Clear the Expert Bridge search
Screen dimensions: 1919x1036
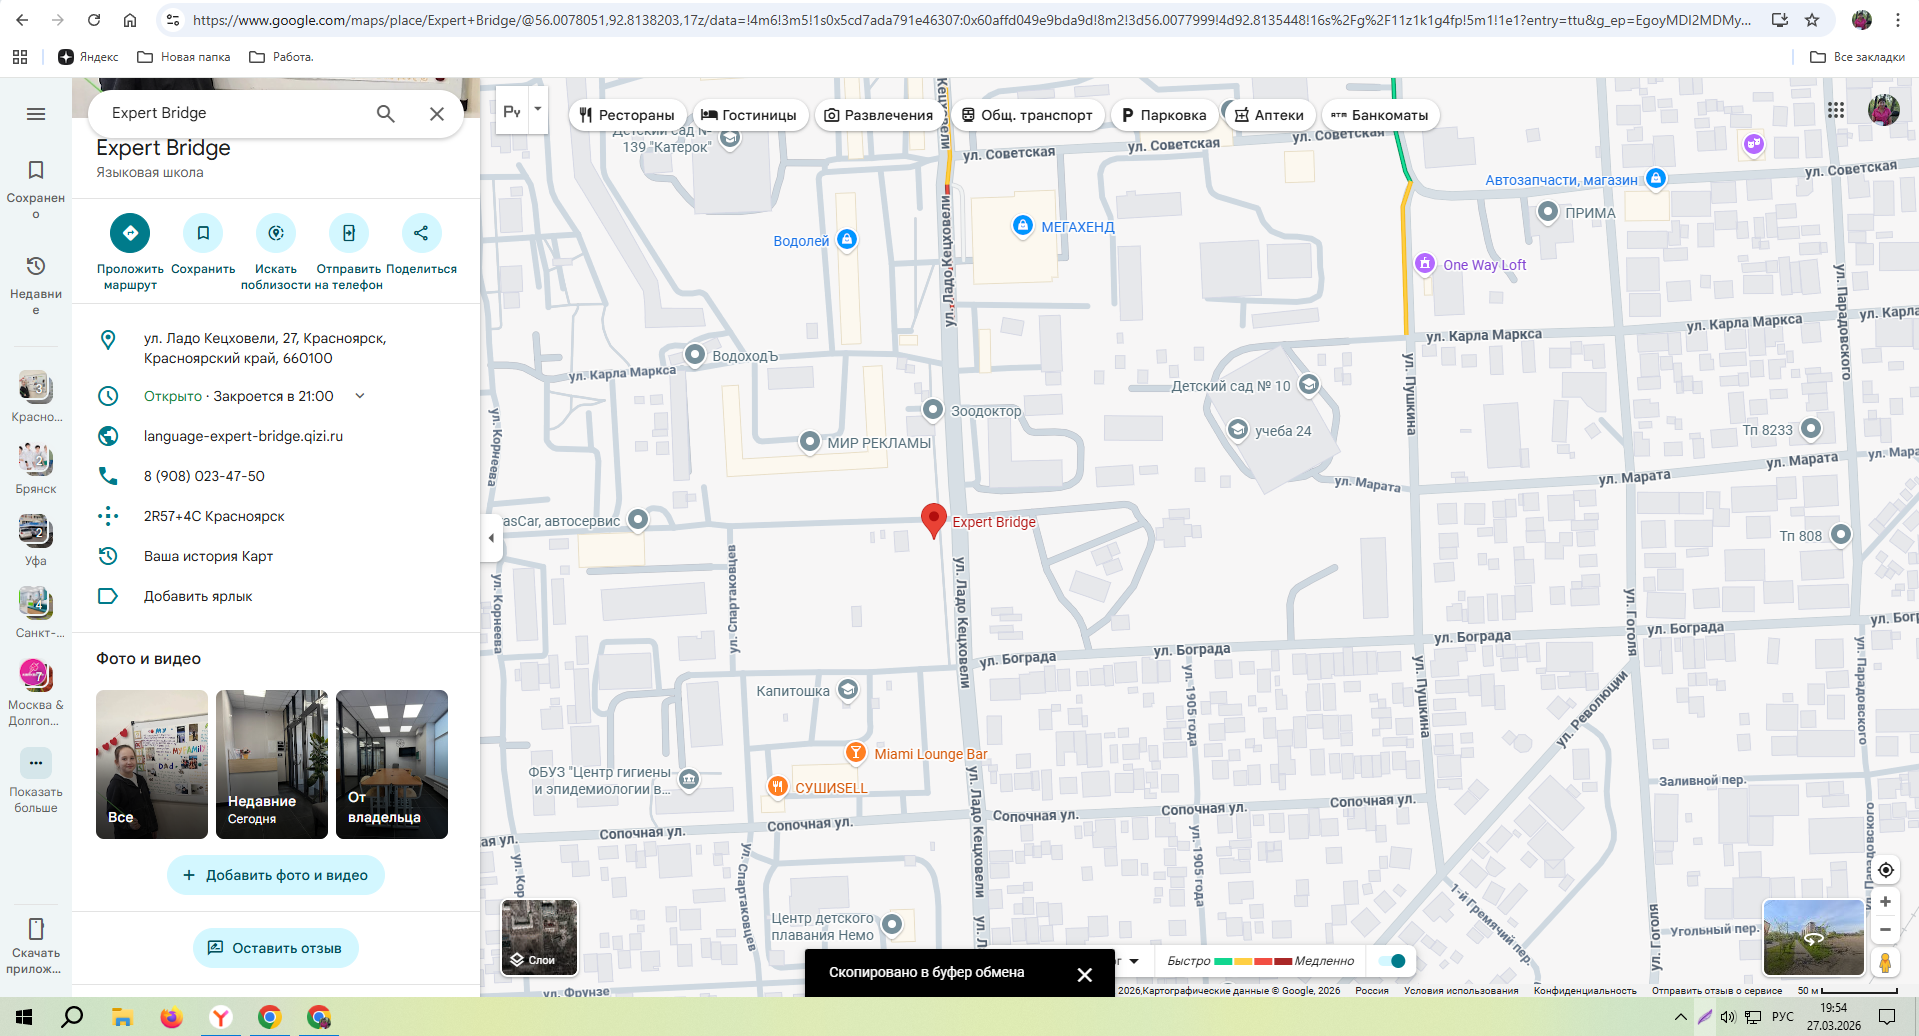[437, 114]
